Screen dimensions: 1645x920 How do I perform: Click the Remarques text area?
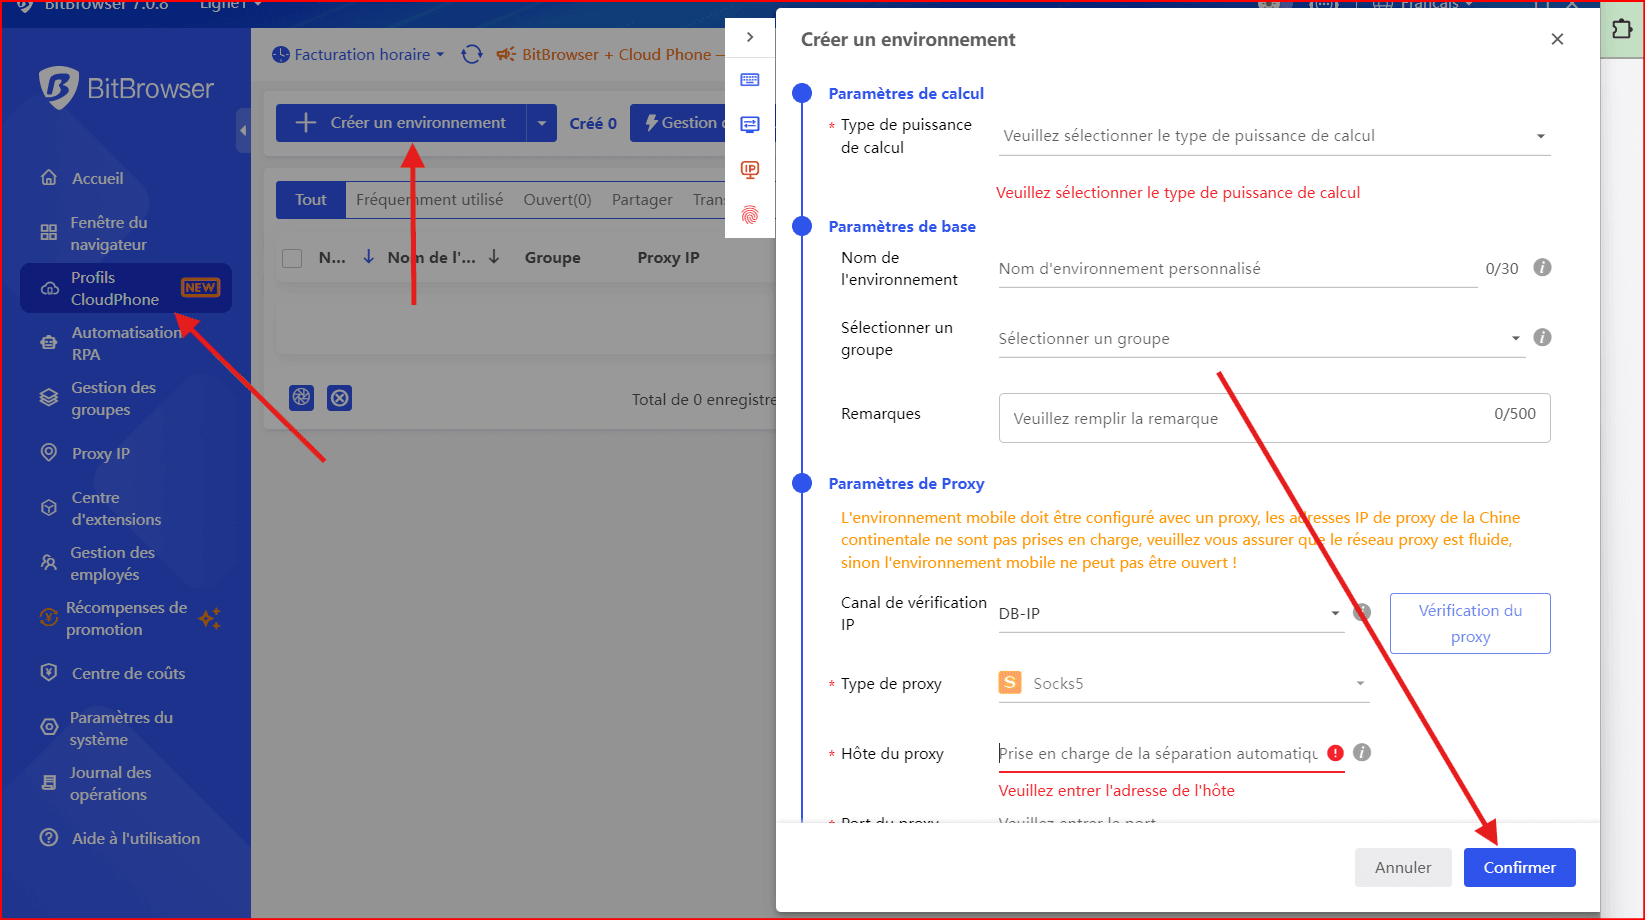1275,418
